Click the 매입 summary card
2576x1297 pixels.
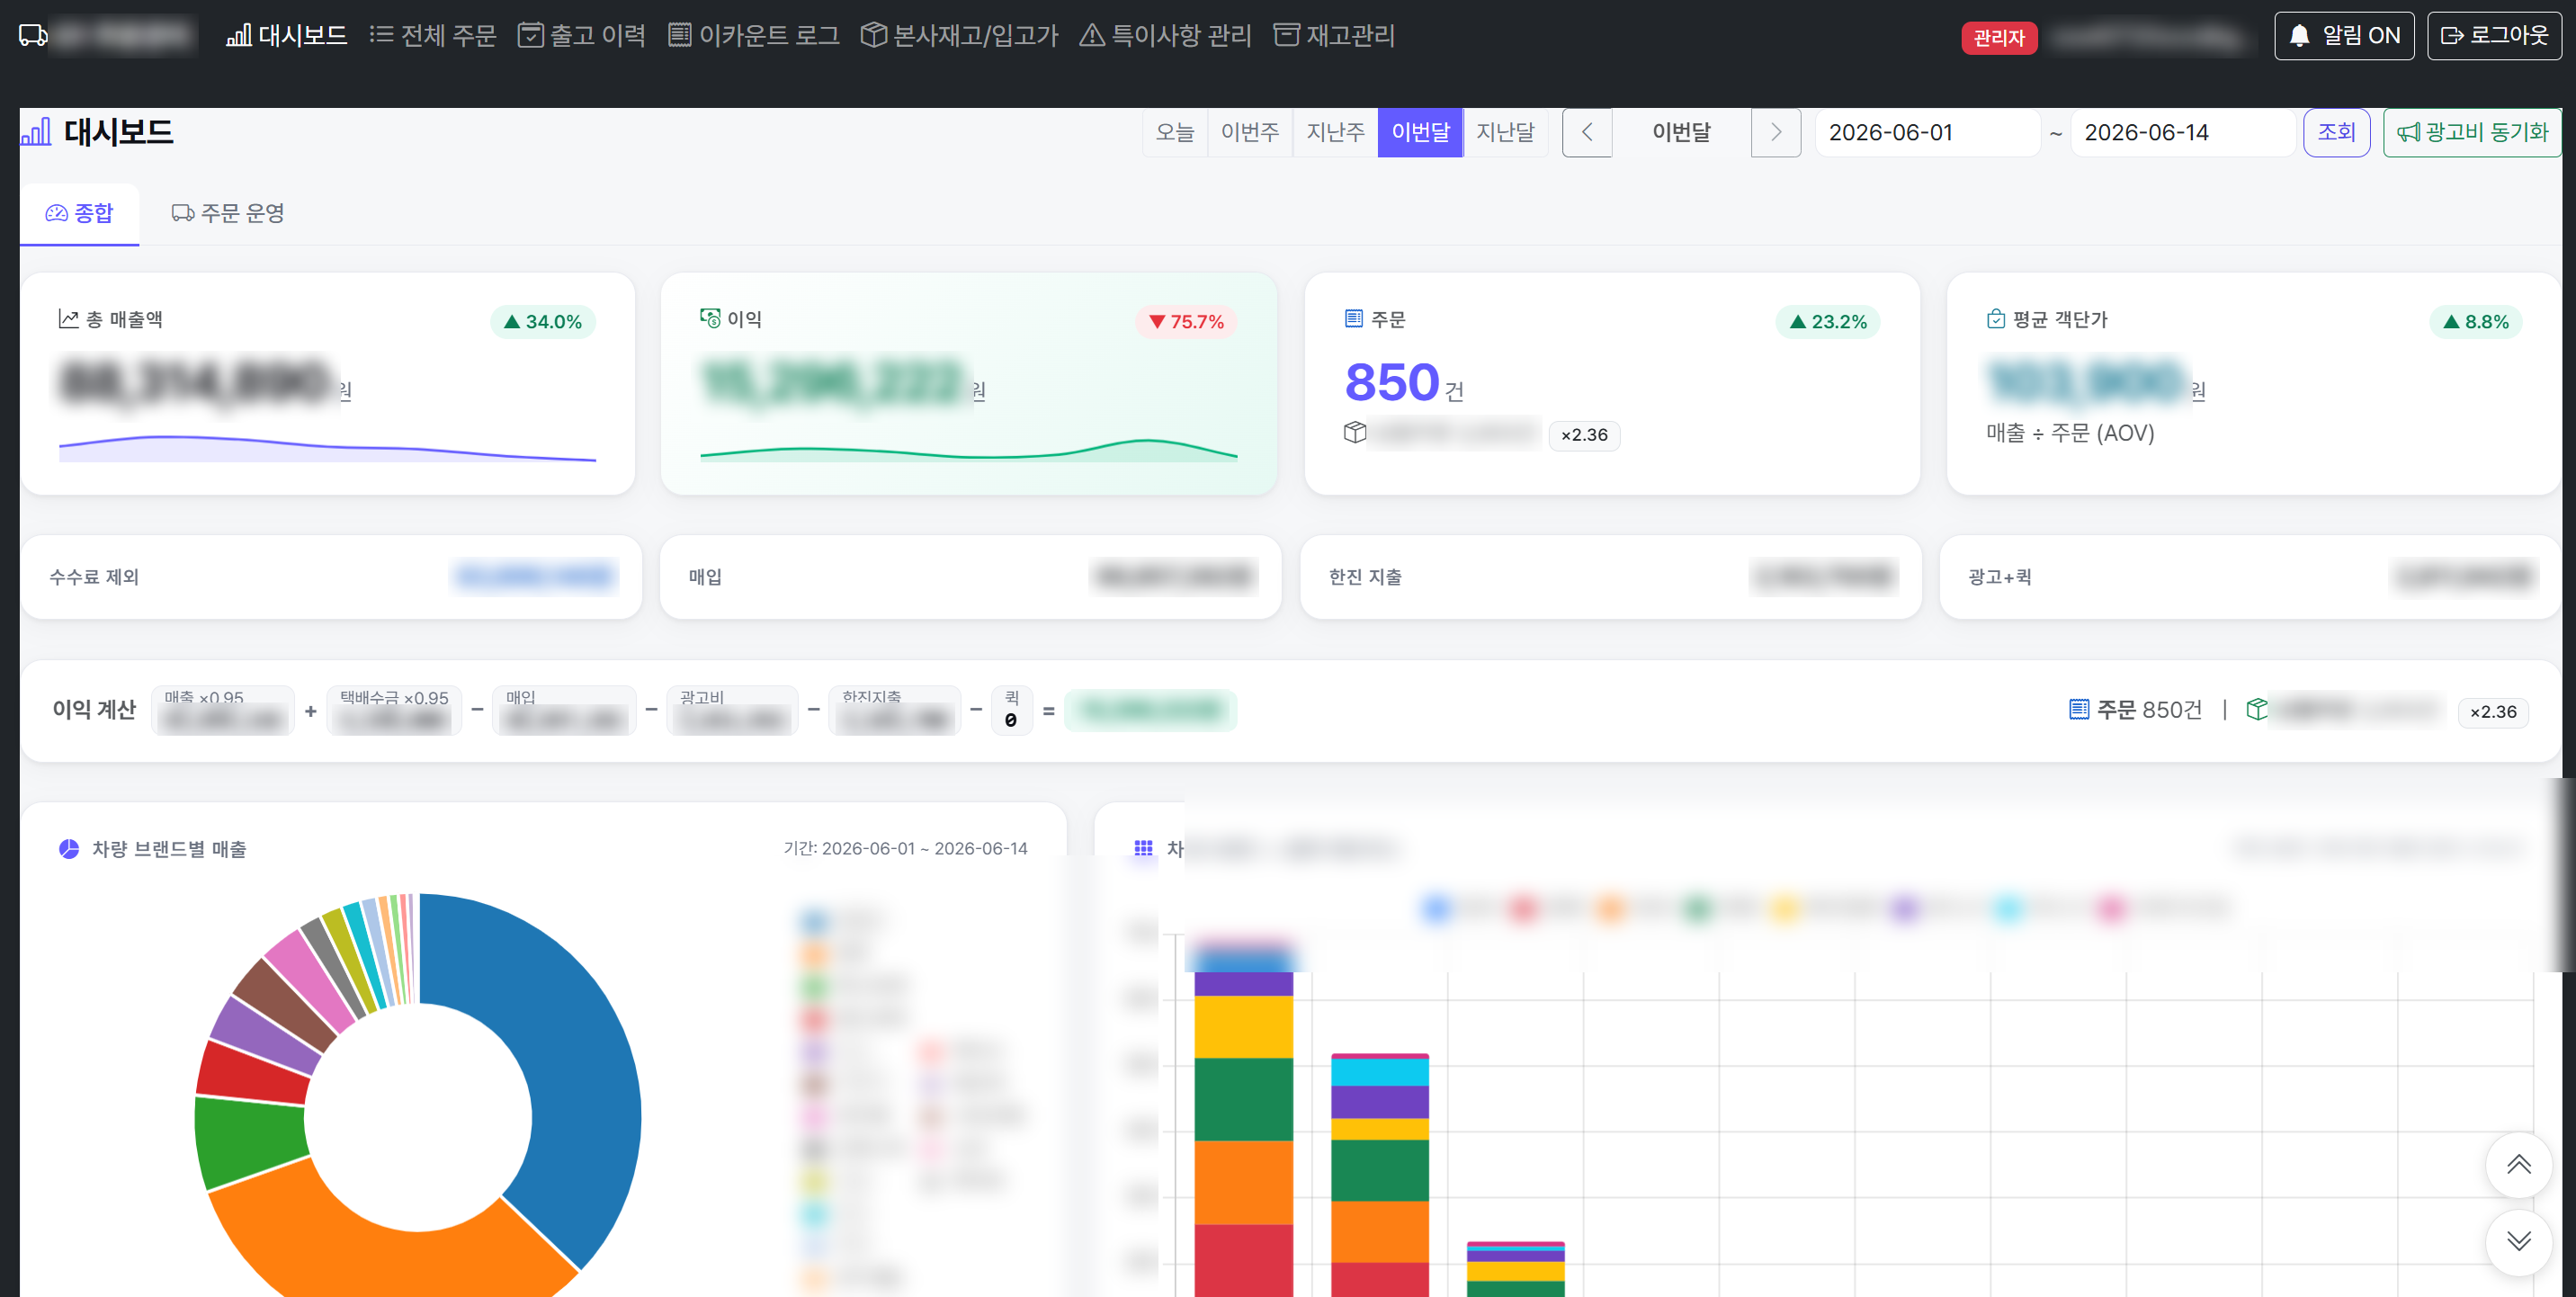pos(970,577)
